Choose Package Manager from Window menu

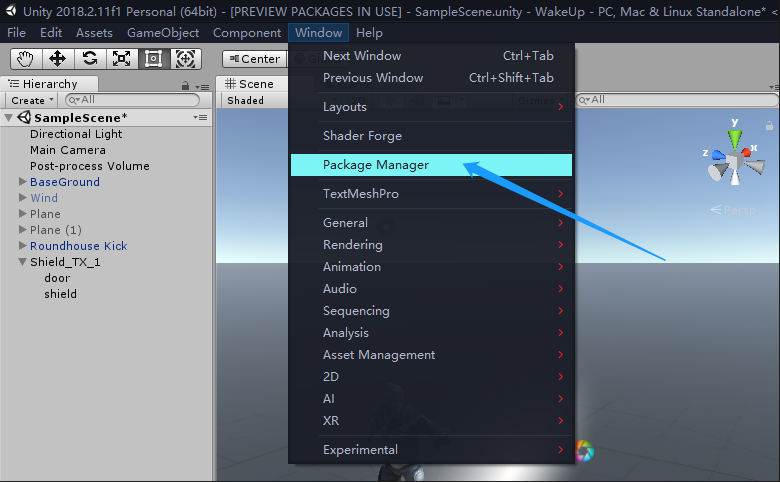coord(431,165)
